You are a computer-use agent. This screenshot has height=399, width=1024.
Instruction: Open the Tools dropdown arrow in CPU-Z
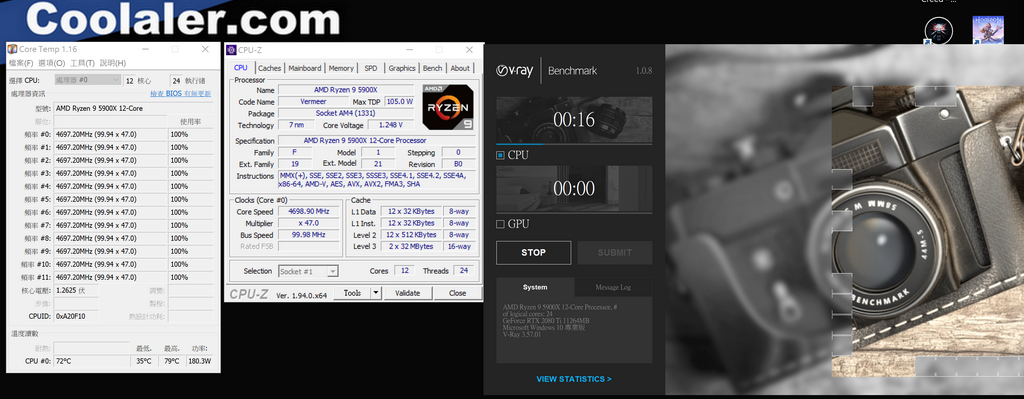pos(376,293)
